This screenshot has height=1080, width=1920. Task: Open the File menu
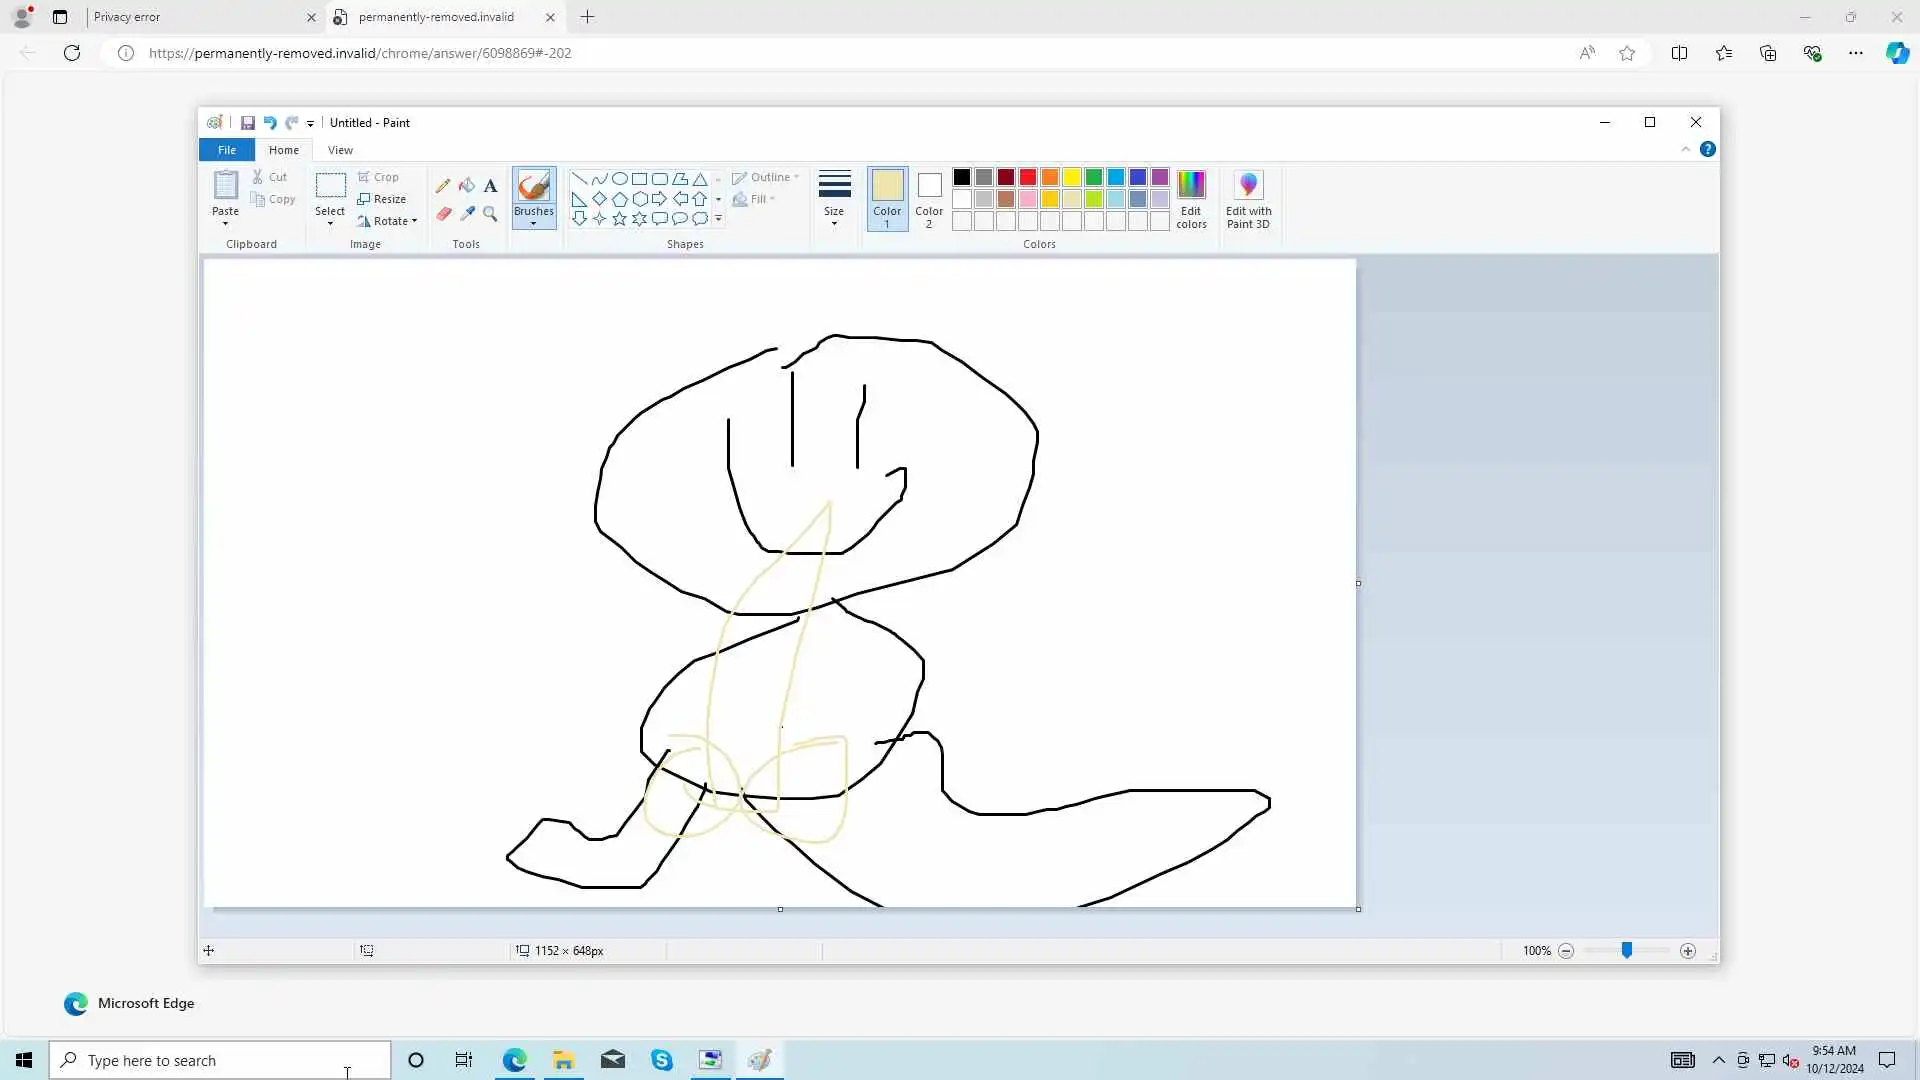[x=227, y=150]
